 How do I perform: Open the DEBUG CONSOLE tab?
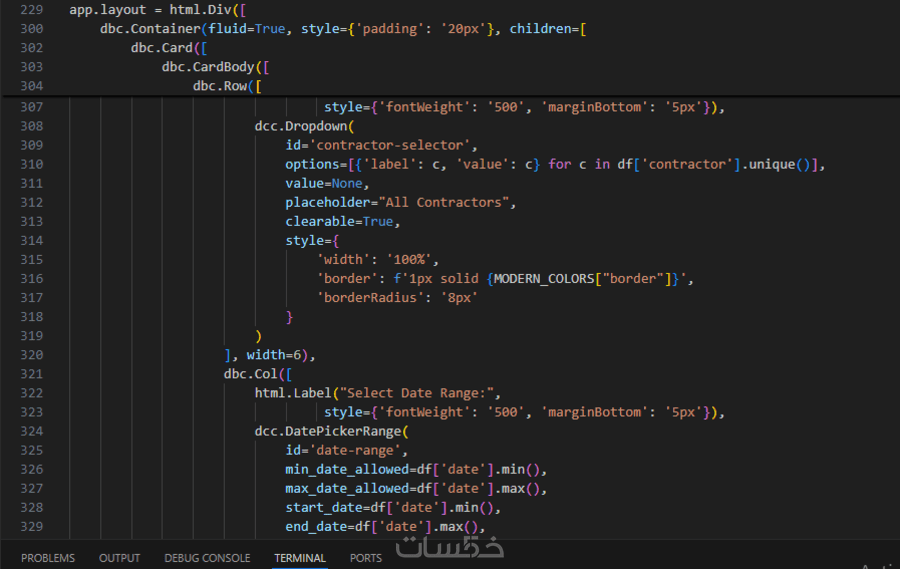click(207, 558)
